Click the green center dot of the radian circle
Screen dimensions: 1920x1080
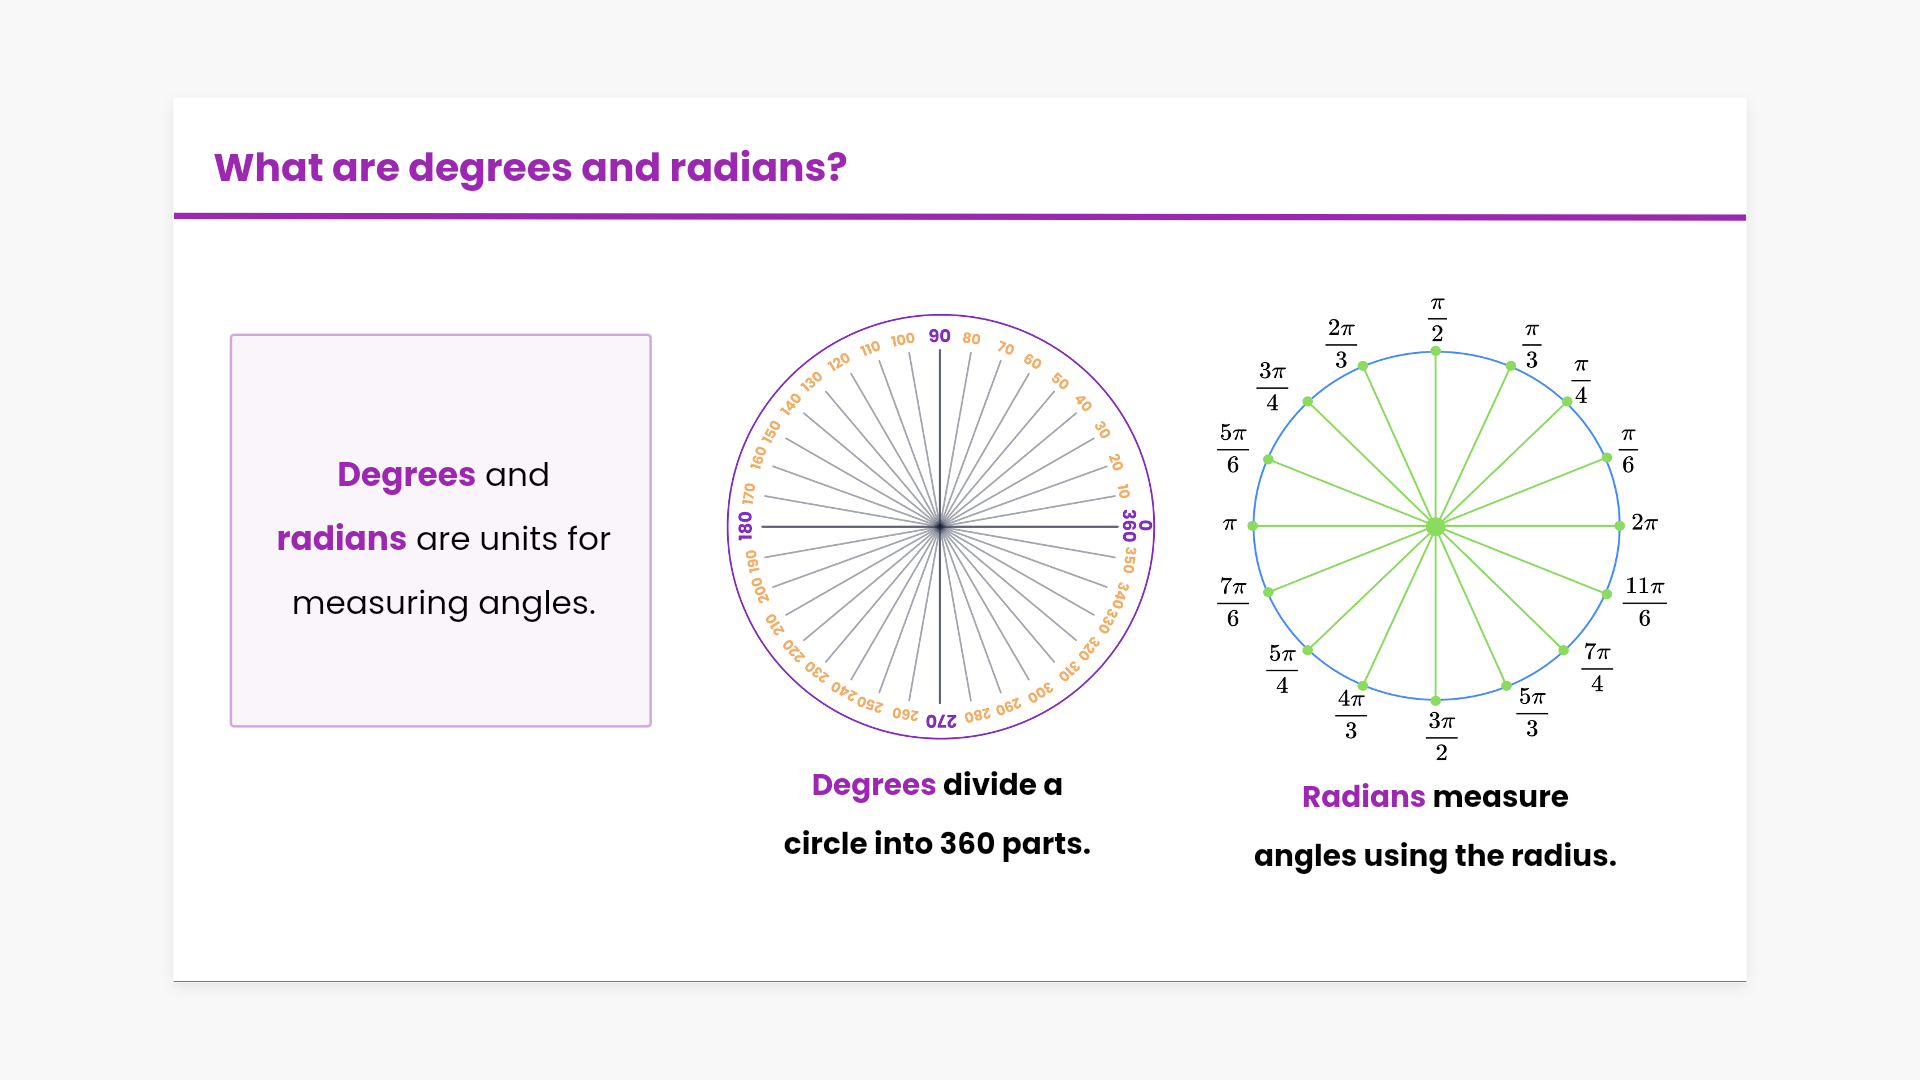click(1435, 526)
